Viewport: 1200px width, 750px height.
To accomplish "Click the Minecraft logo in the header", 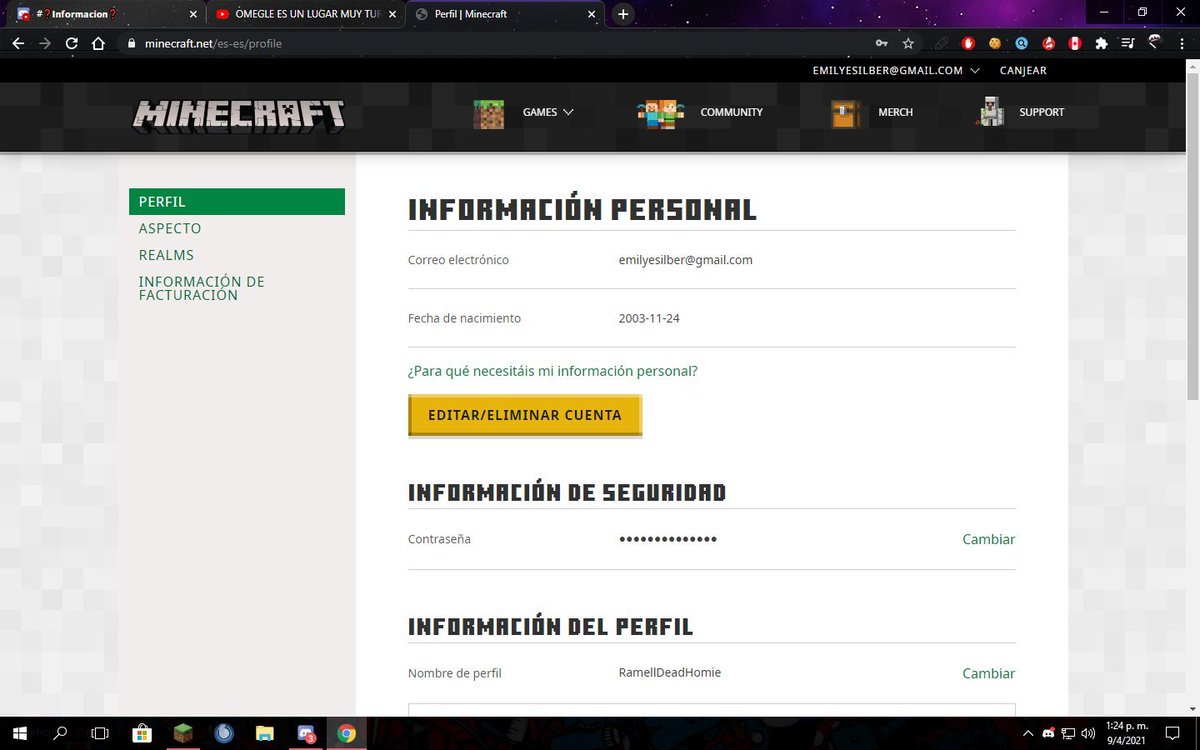I will 238,114.
